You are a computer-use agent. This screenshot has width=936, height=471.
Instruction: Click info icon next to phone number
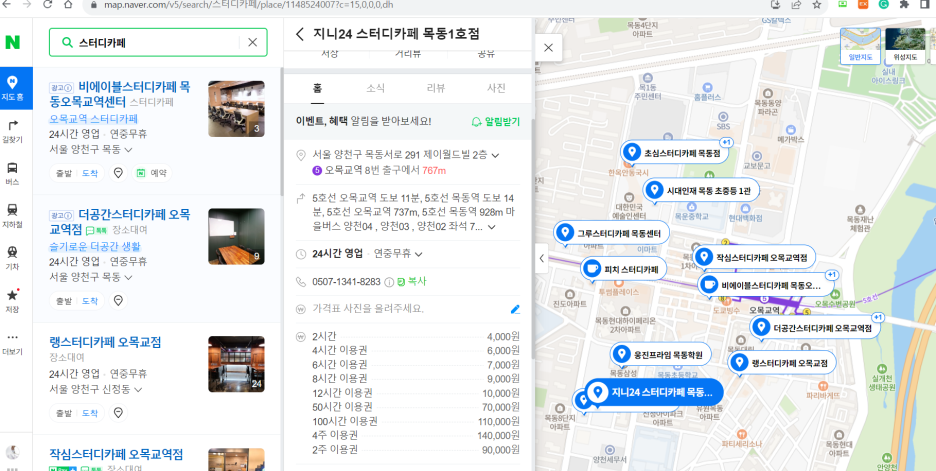[389, 282]
